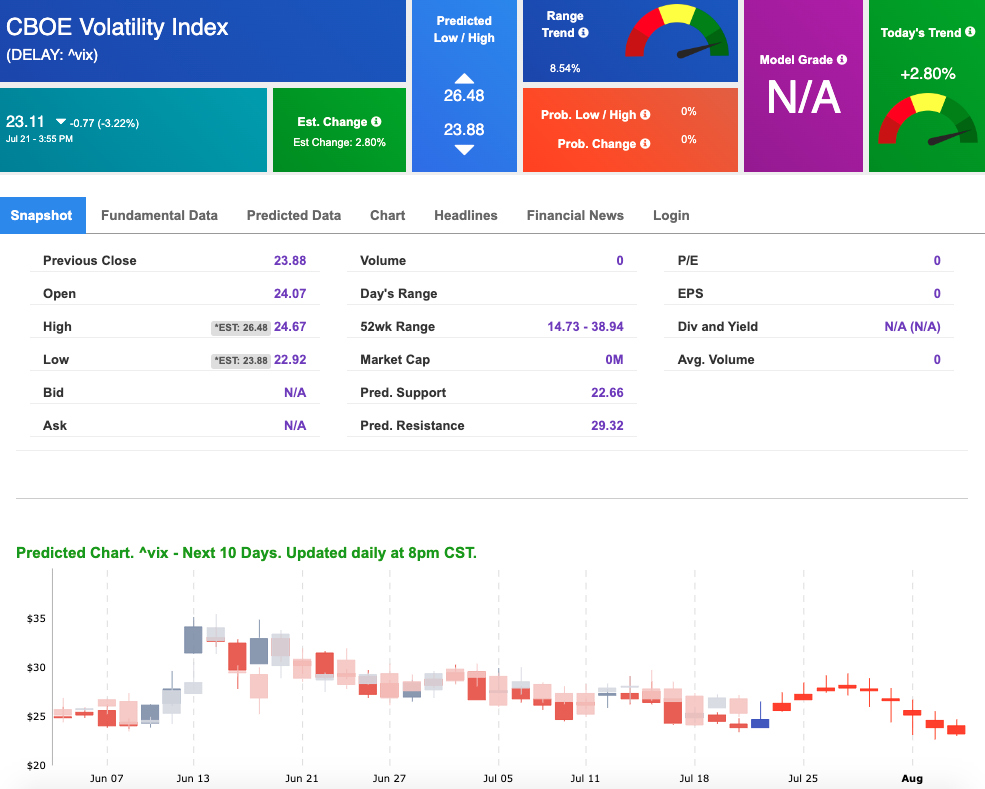Viewport: 985px width, 789px height.
Task: Click the Previous Close value 23.88
Action: (290, 261)
